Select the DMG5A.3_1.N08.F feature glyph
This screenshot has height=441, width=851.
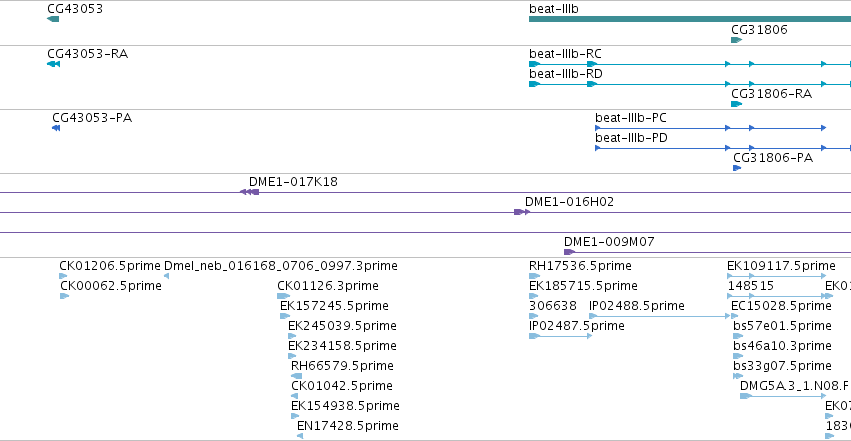coord(783,396)
